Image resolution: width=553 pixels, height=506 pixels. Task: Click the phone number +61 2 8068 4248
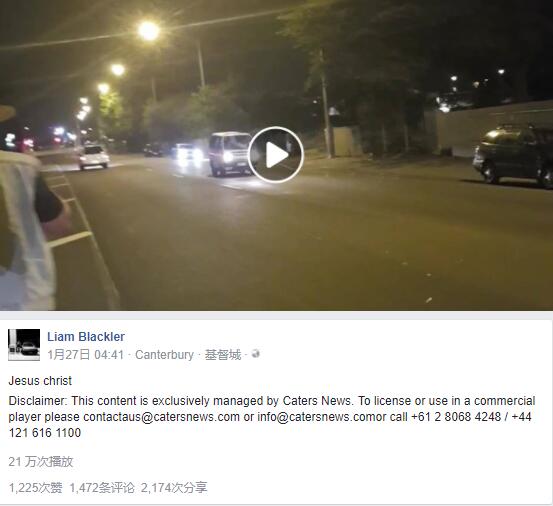tap(456, 417)
